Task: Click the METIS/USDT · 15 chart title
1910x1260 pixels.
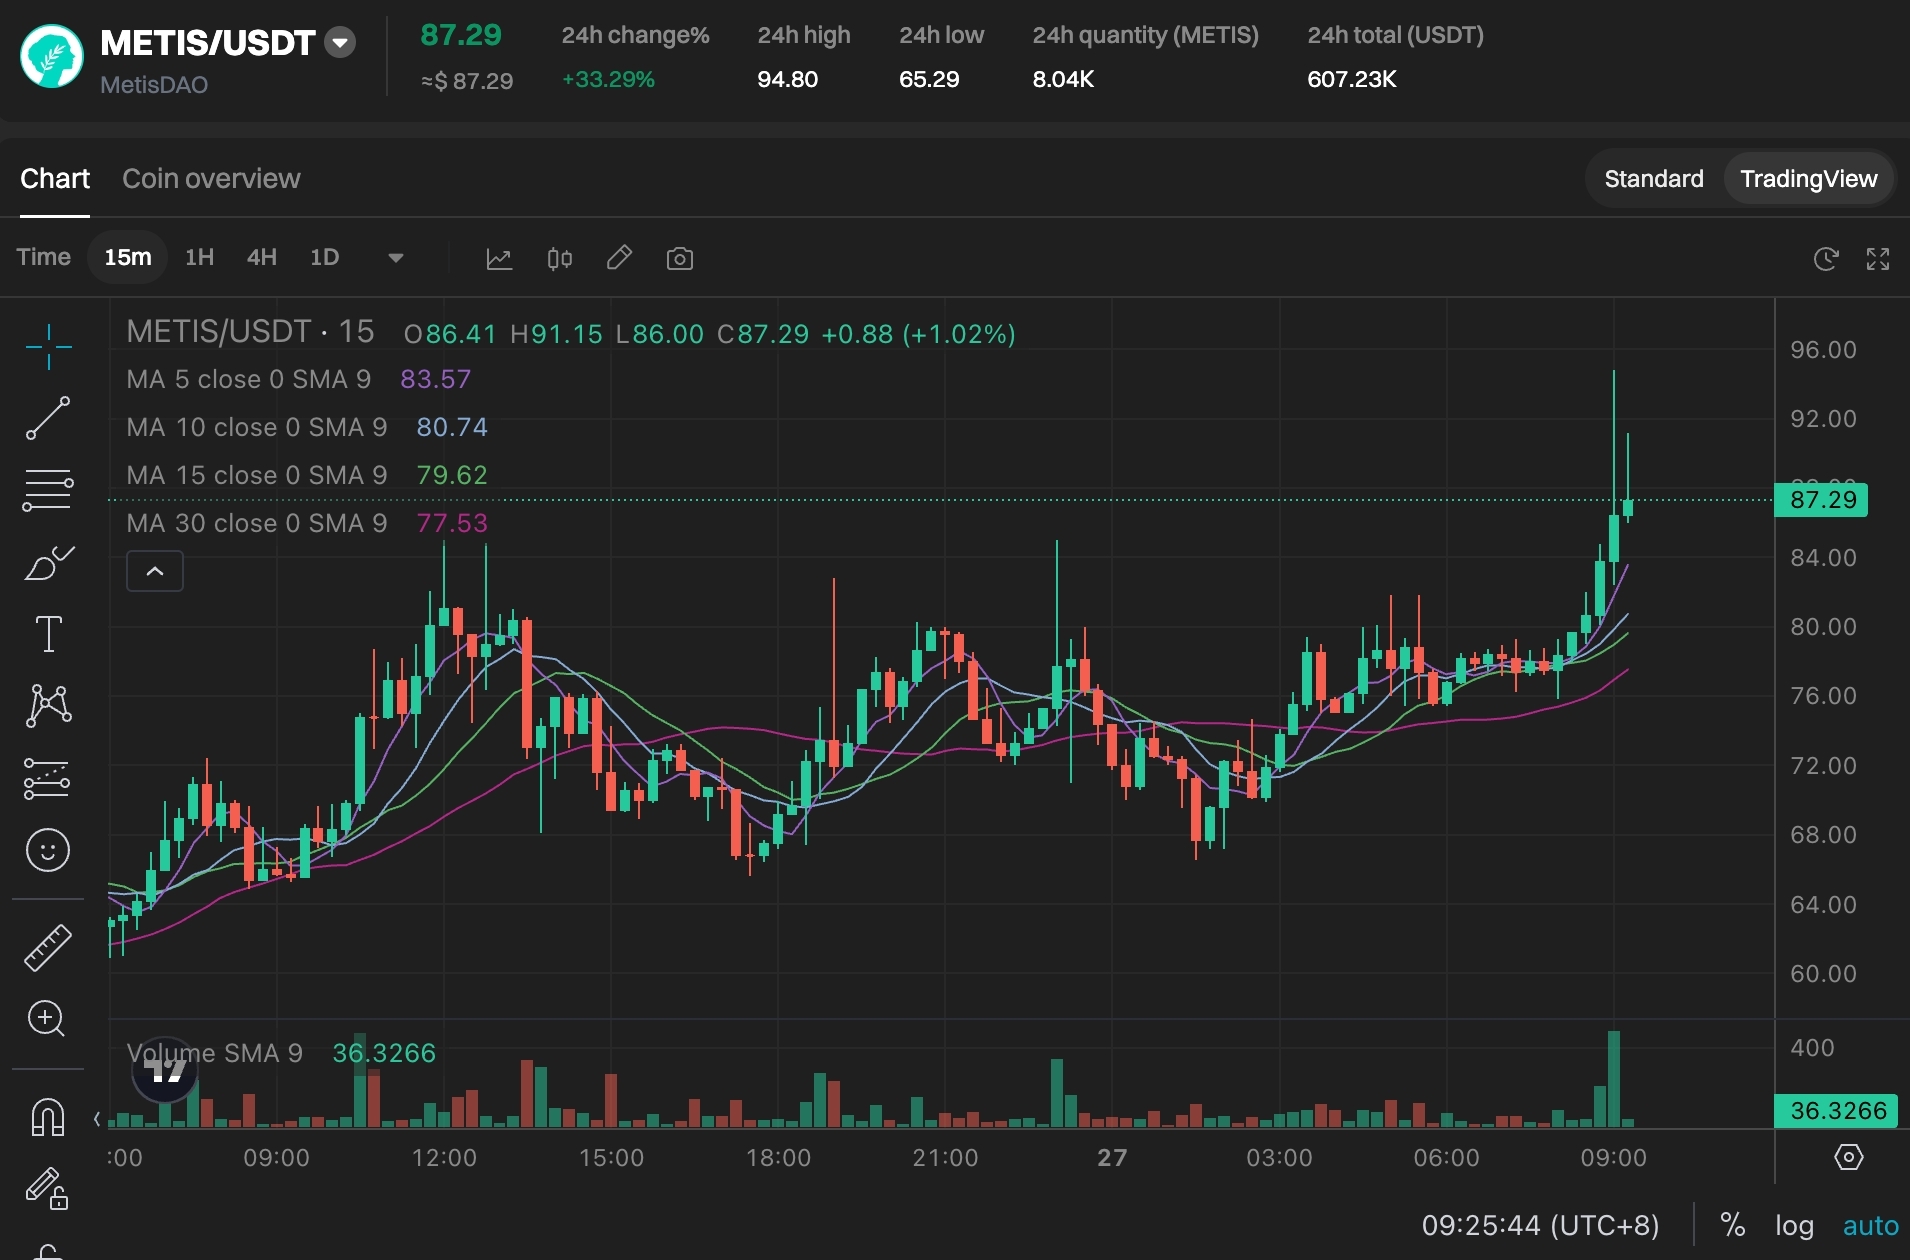Action: [x=250, y=331]
